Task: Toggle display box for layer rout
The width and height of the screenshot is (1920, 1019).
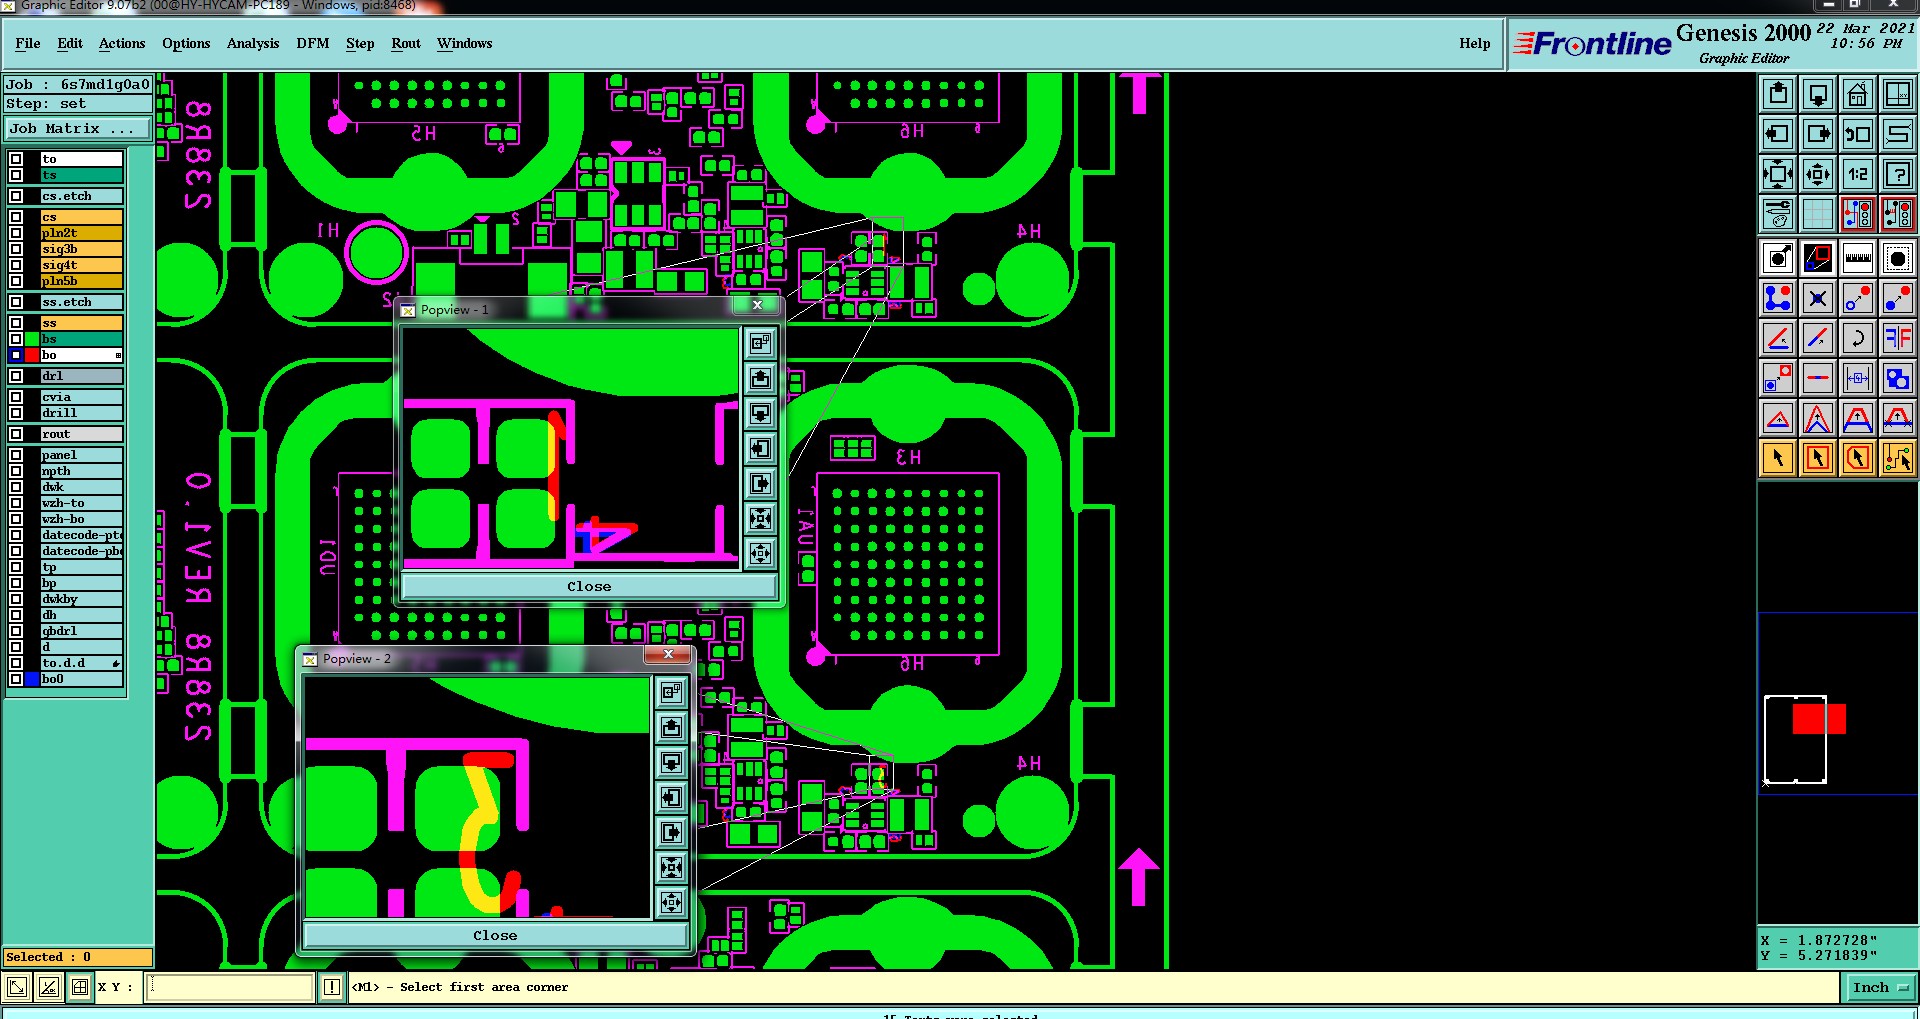Action: 16,434
